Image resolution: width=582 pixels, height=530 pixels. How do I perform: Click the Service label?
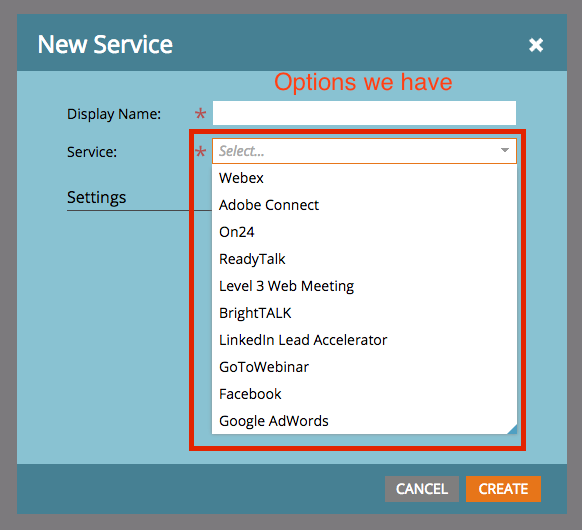(92, 152)
